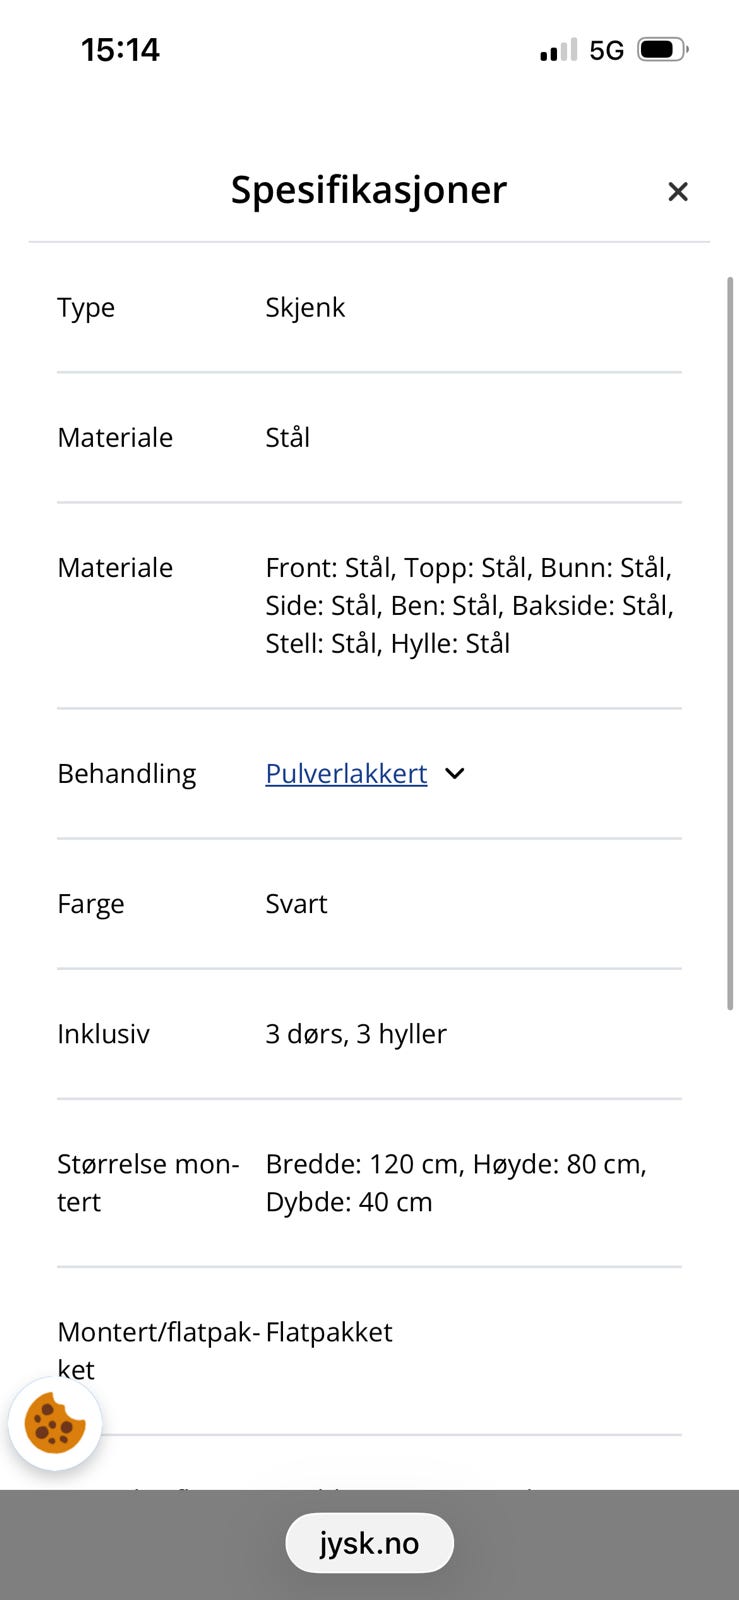
Task: Tap the jysk.no address pill
Action: (x=369, y=1543)
